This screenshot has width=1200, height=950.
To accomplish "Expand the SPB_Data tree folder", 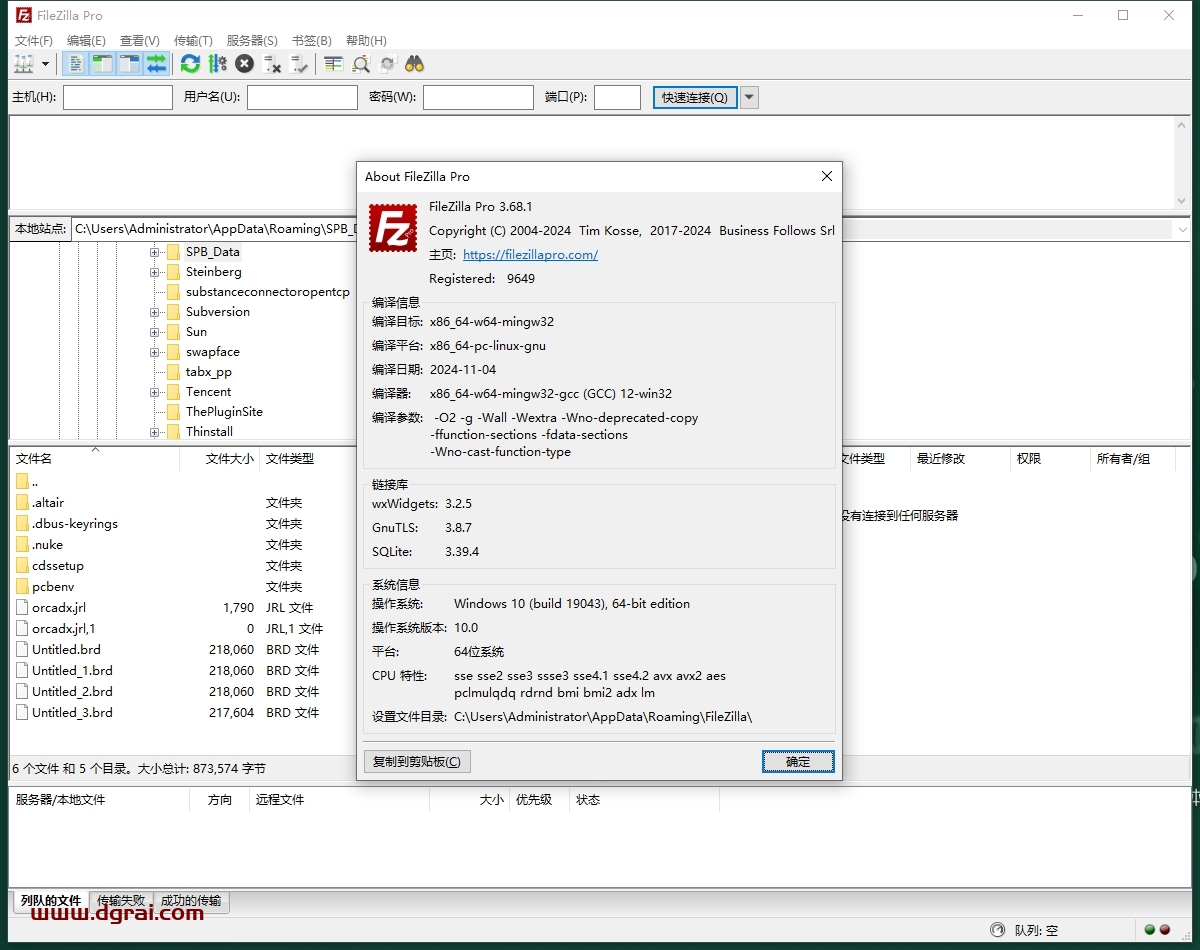I will coord(155,252).
